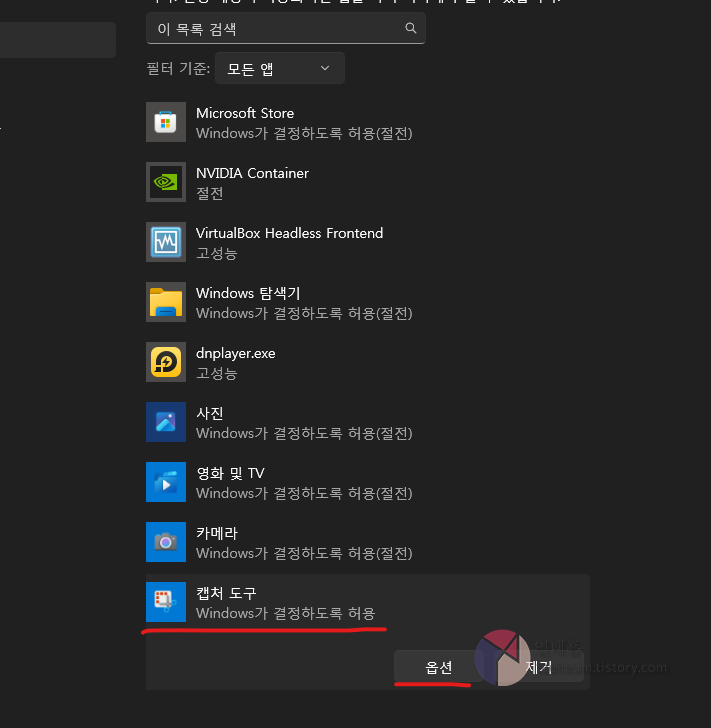Image resolution: width=711 pixels, height=728 pixels.
Task: Click 고성능 status under dnplayer.exe
Action: point(216,373)
